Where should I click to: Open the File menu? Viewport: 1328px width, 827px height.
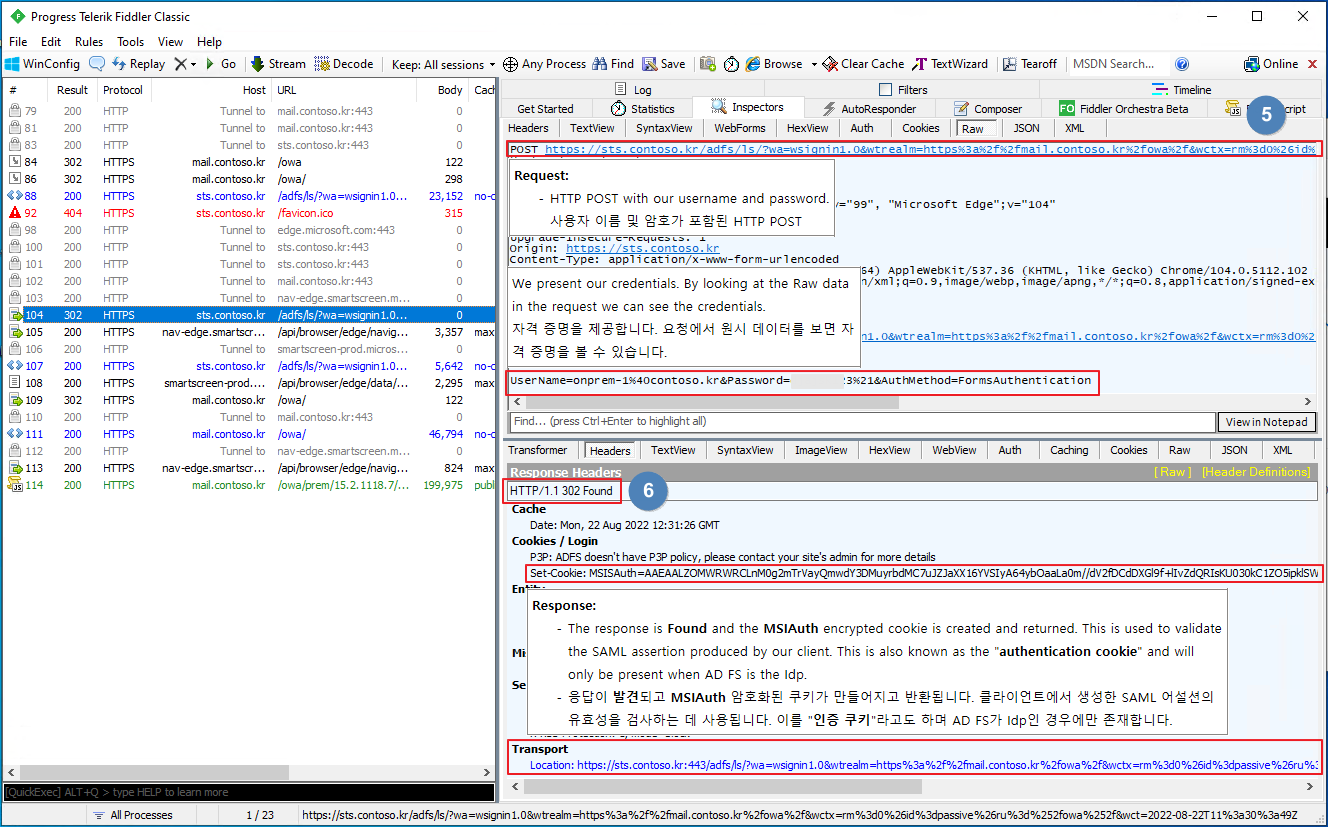(18, 42)
